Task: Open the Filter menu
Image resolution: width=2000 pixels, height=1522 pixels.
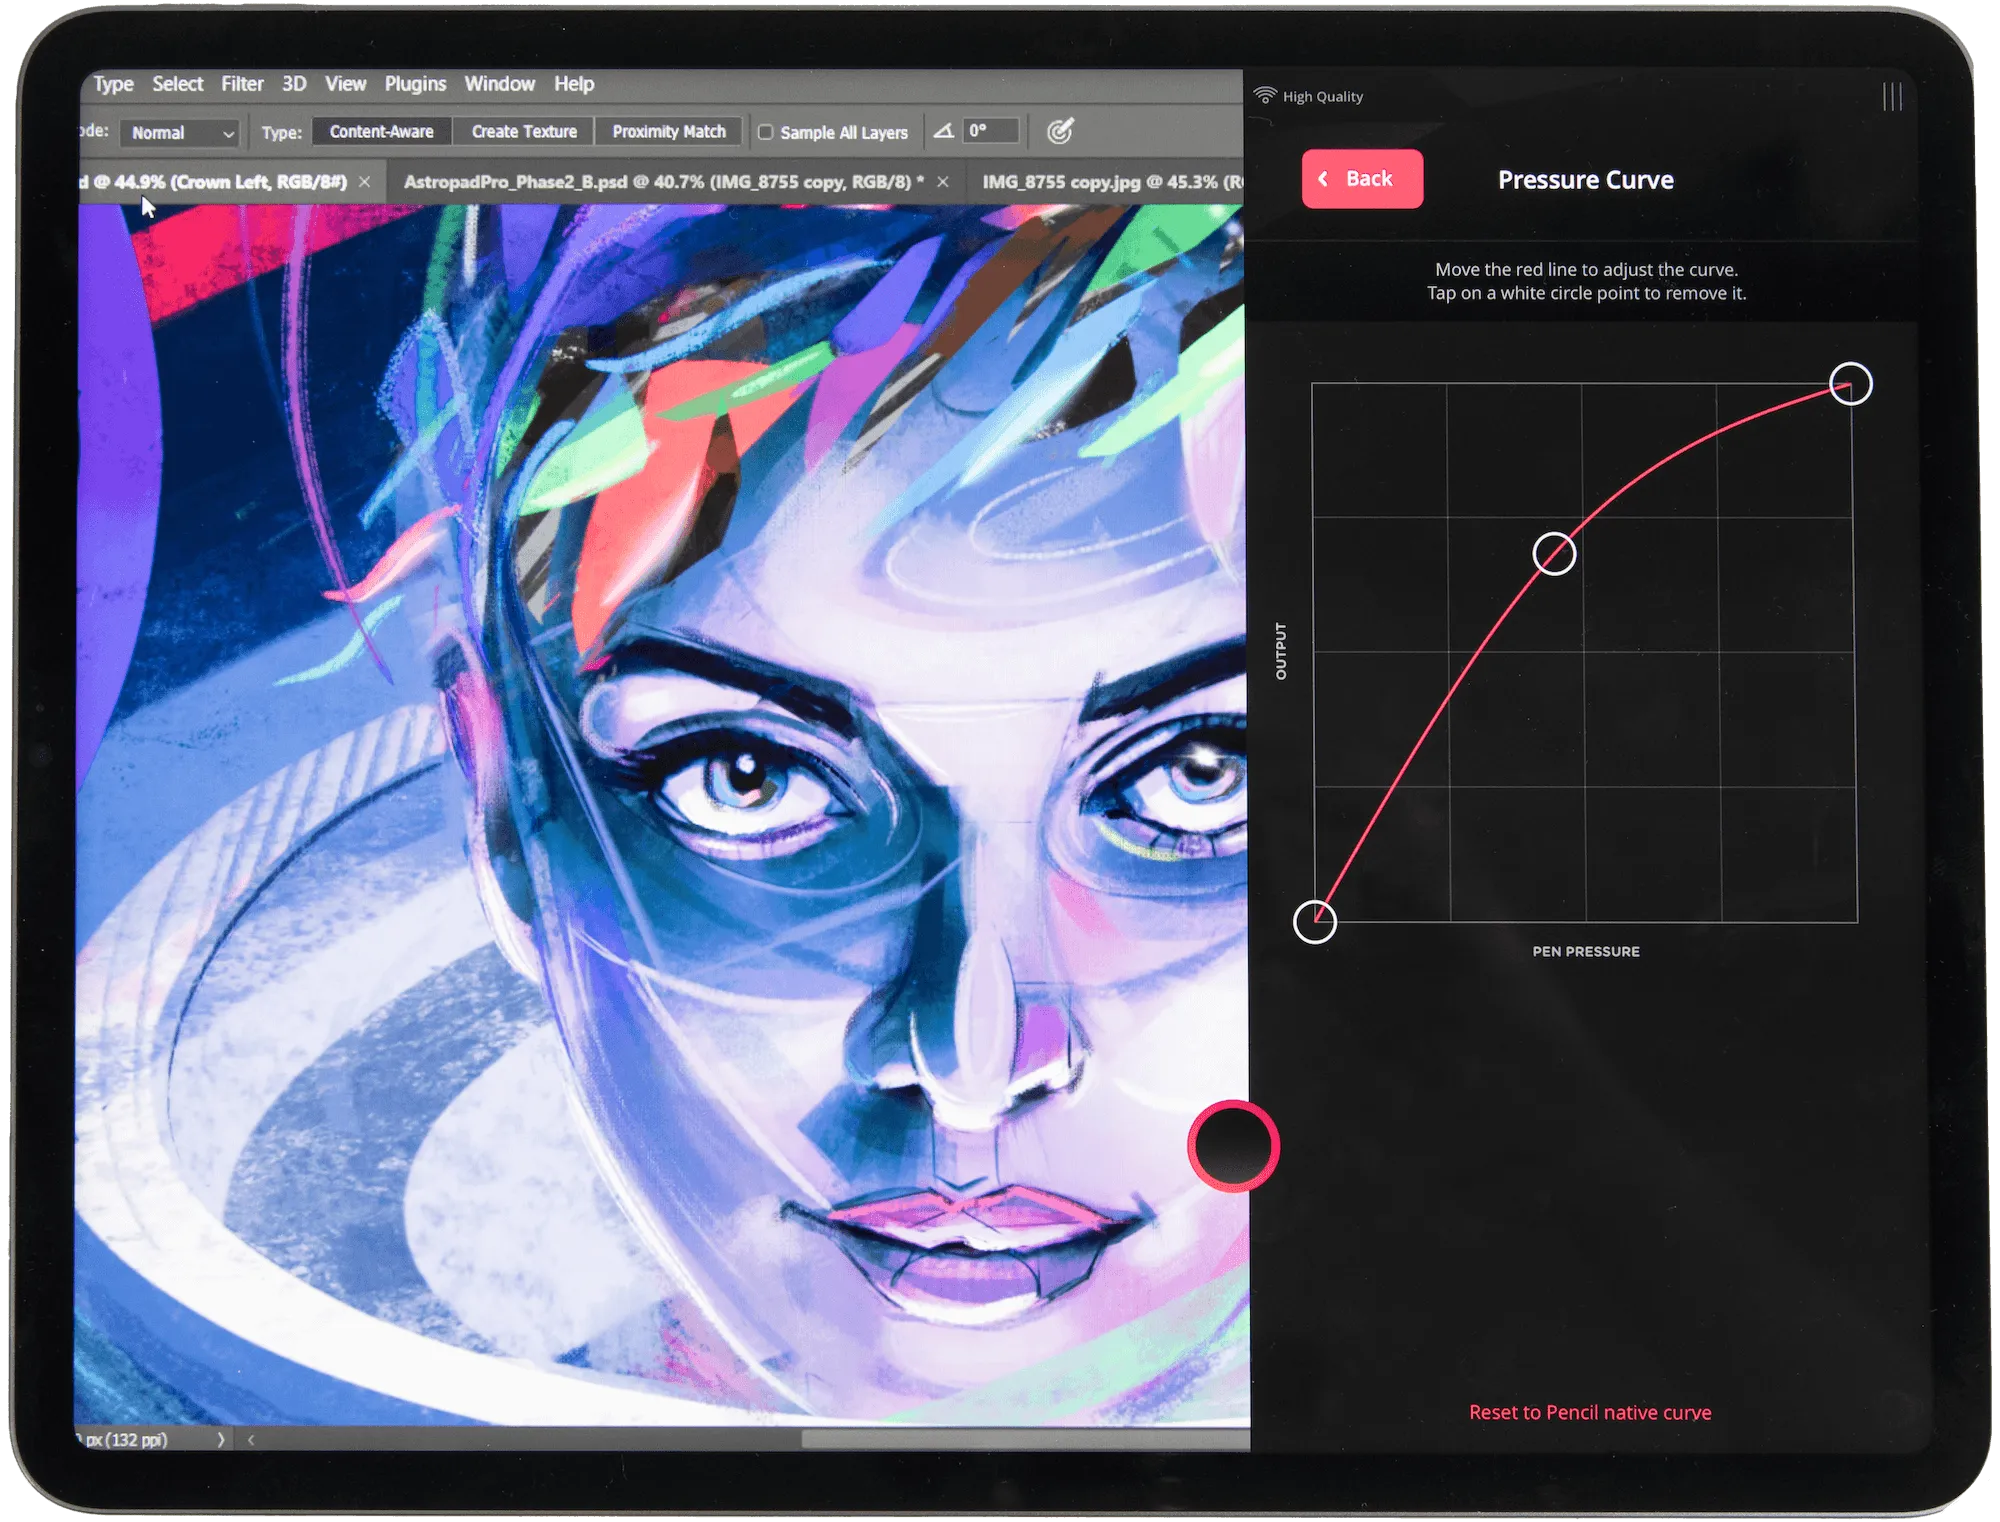Action: point(242,84)
